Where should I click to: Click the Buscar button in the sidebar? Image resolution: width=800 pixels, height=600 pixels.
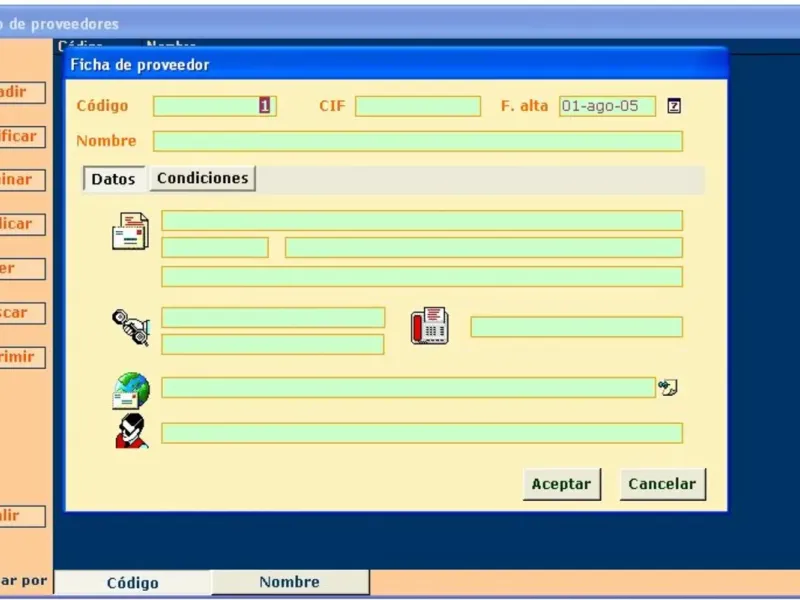22,313
